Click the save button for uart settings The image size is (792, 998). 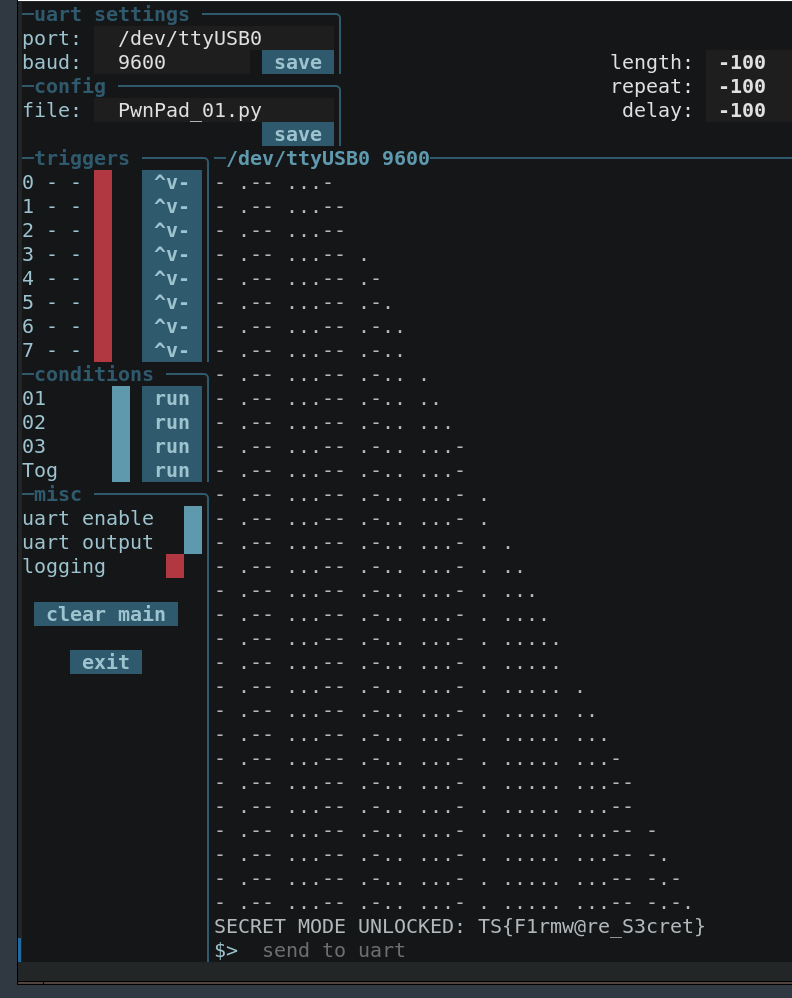tap(297, 62)
